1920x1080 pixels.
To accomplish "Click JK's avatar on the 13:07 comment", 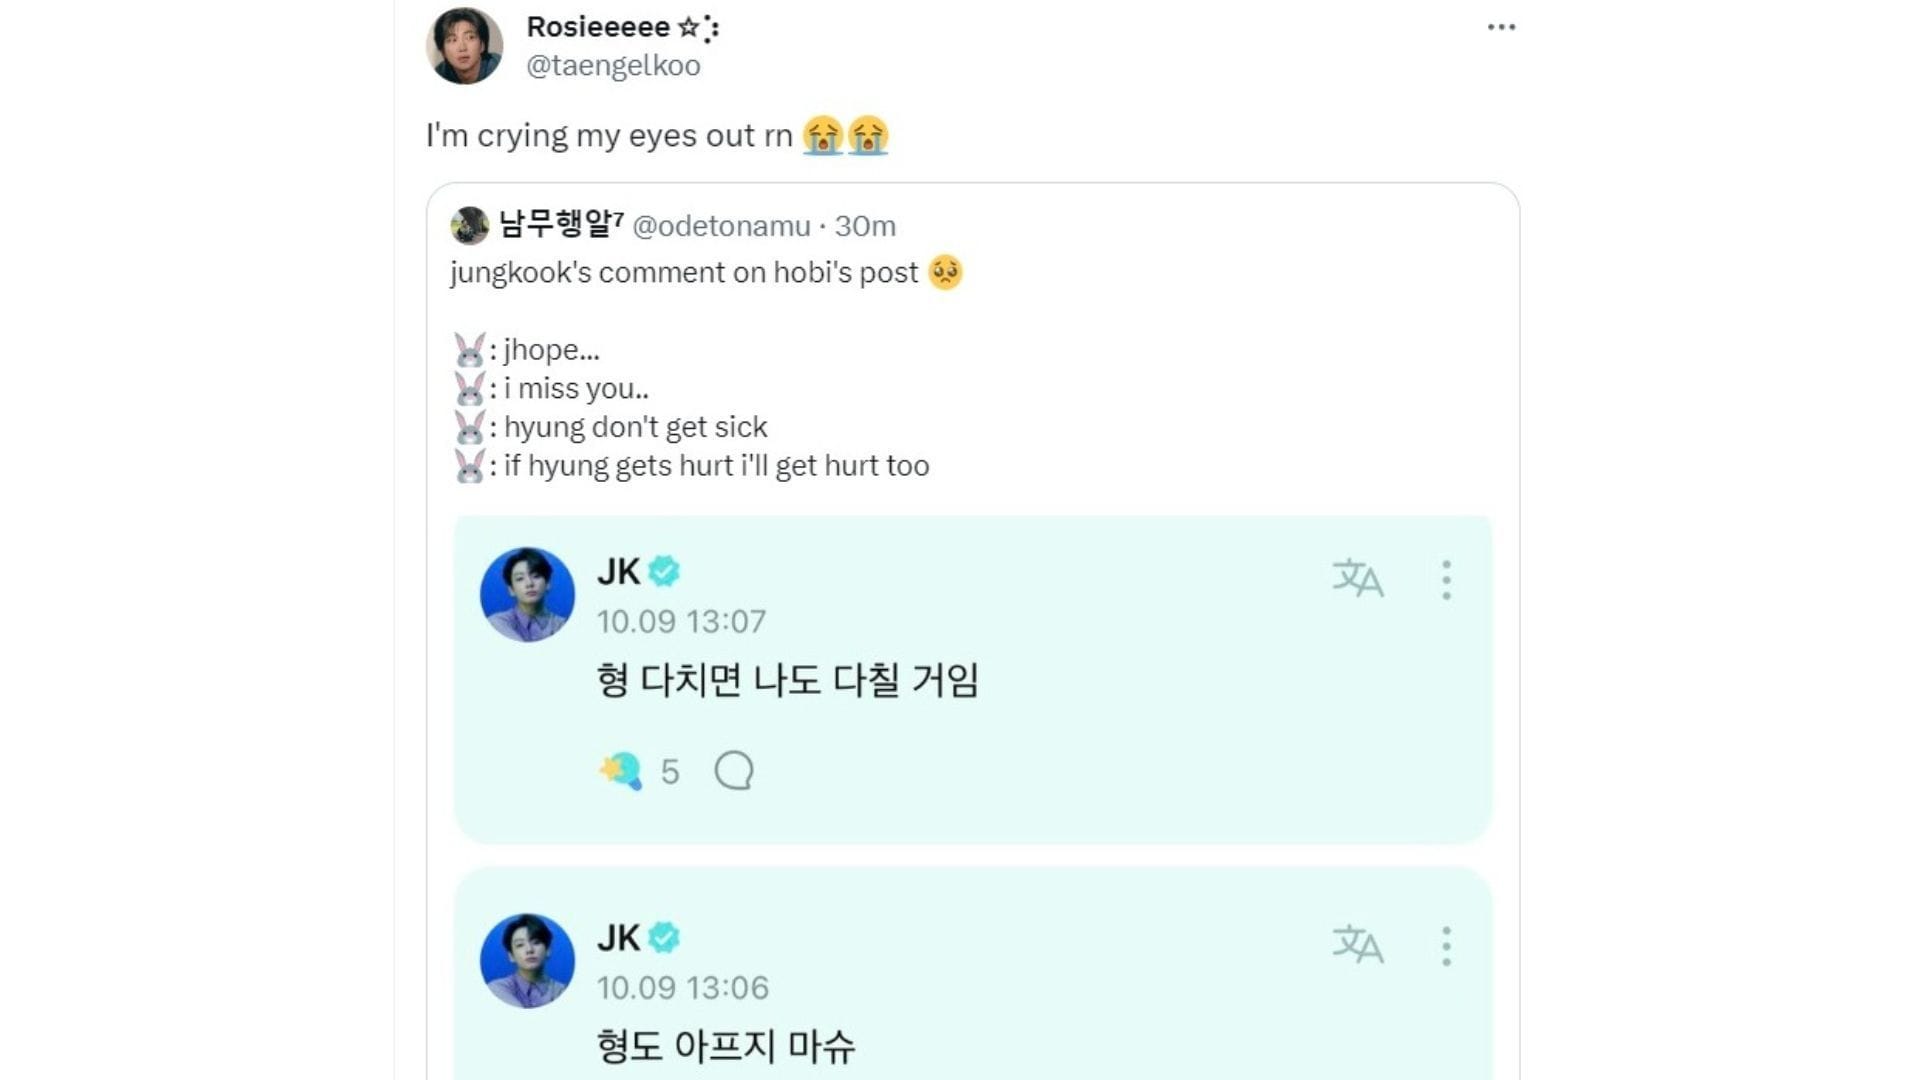I will [x=527, y=594].
